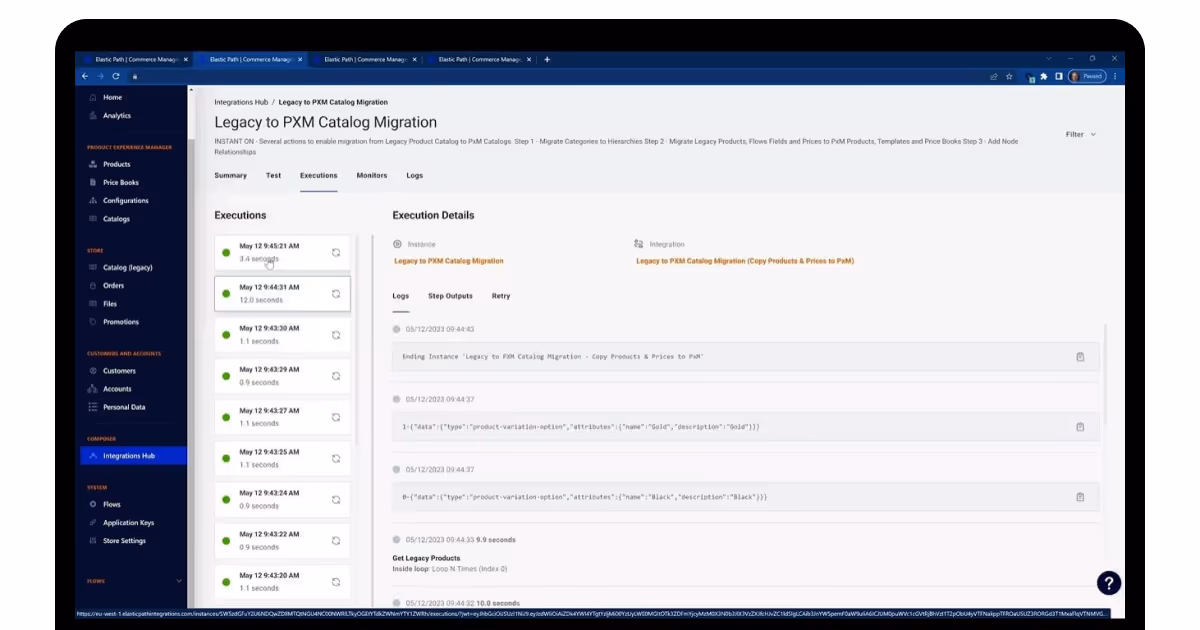Image resolution: width=1200 pixels, height=630 pixels.
Task: Select the execution lasting 12.0 seconds
Action: click(x=282, y=293)
